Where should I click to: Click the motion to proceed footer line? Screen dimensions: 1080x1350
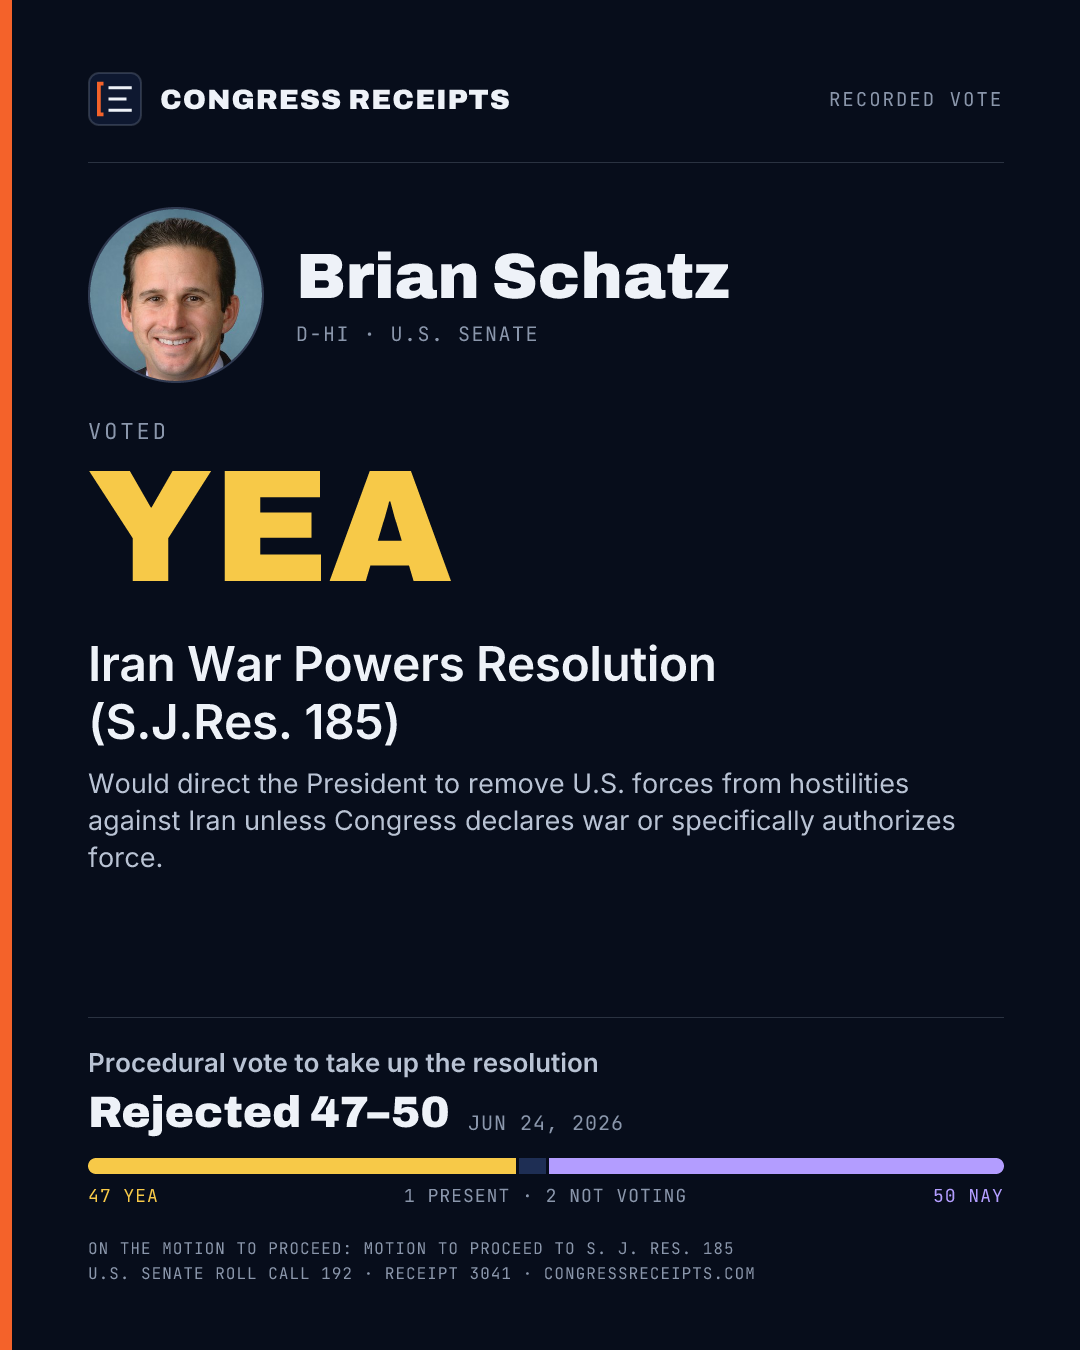click(x=411, y=1249)
